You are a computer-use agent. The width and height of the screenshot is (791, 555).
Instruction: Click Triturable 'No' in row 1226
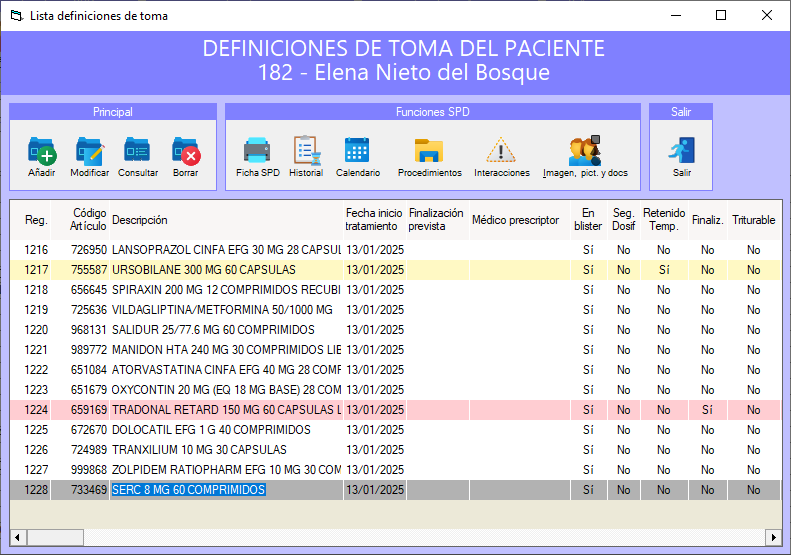click(x=754, y=450)
